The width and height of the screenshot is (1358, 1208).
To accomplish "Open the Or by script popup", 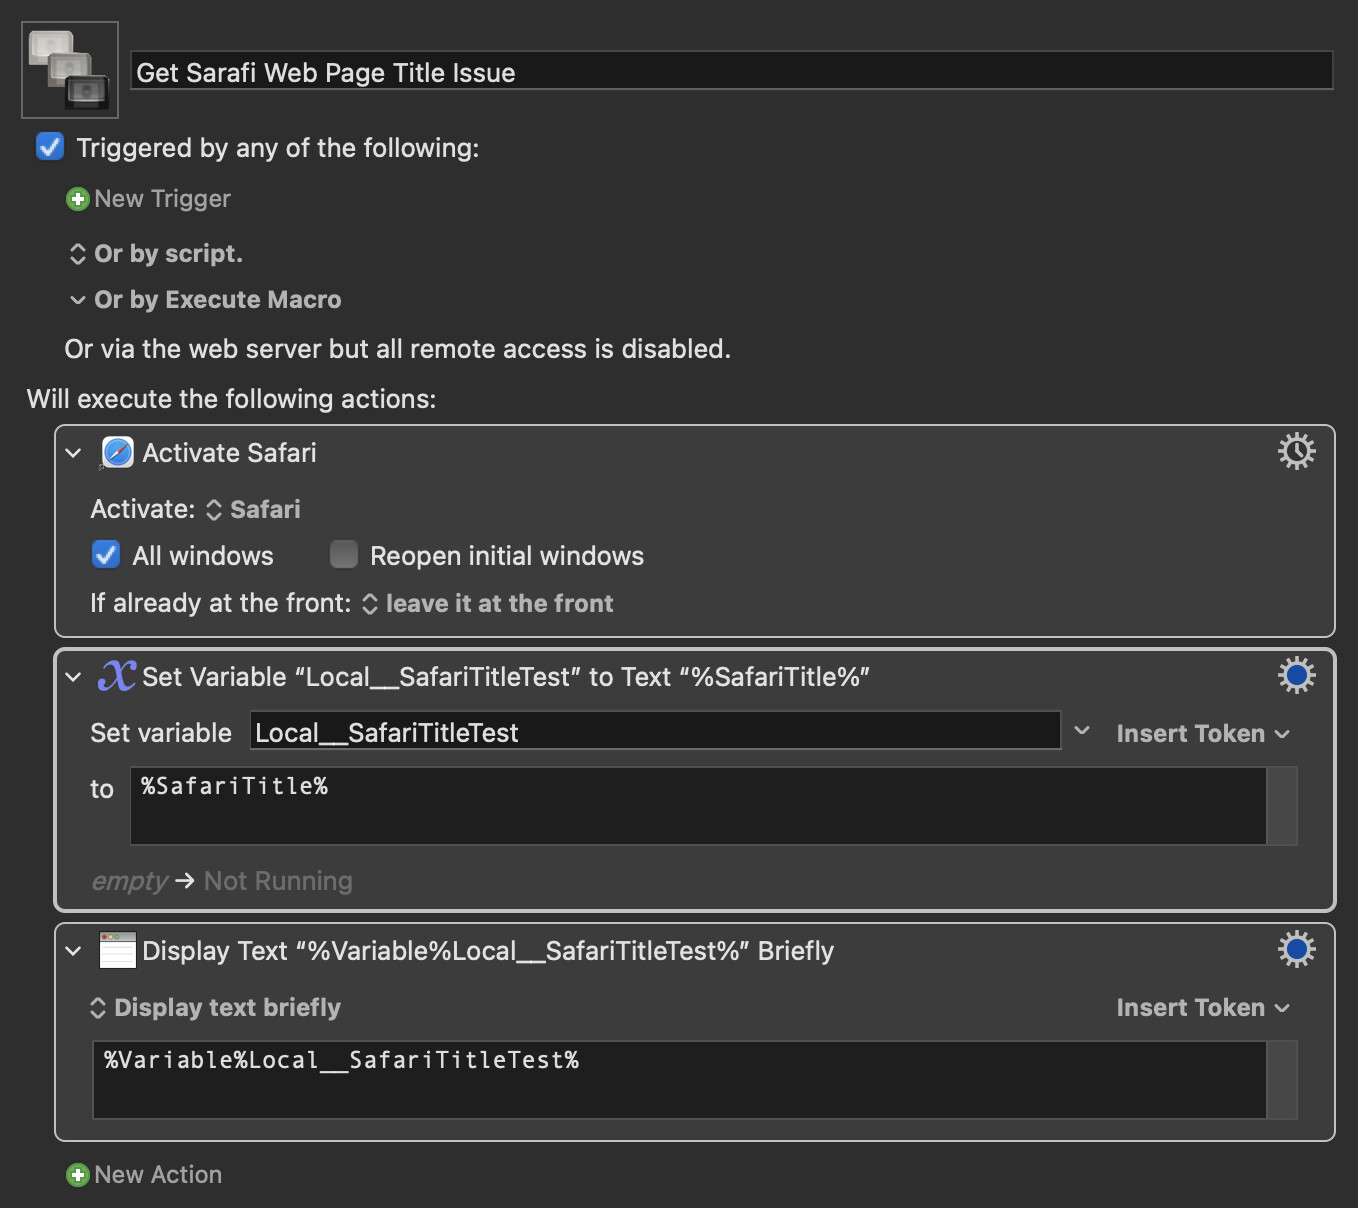I will tap(156, 254).
